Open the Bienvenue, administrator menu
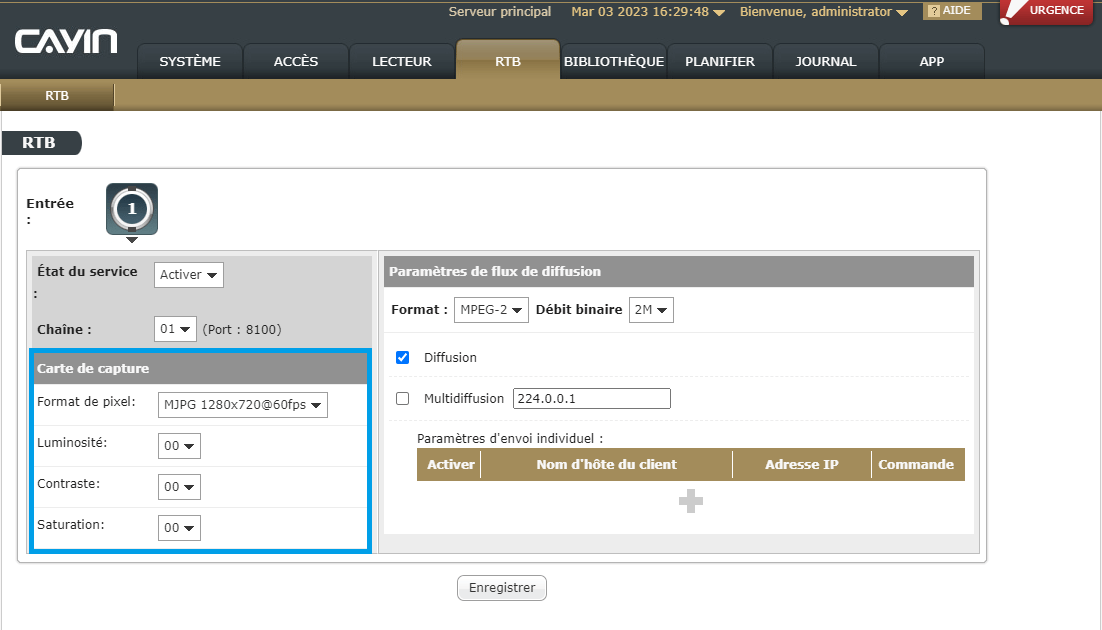The width and height of the screenshot is (1102, 630). click(823, 12)
